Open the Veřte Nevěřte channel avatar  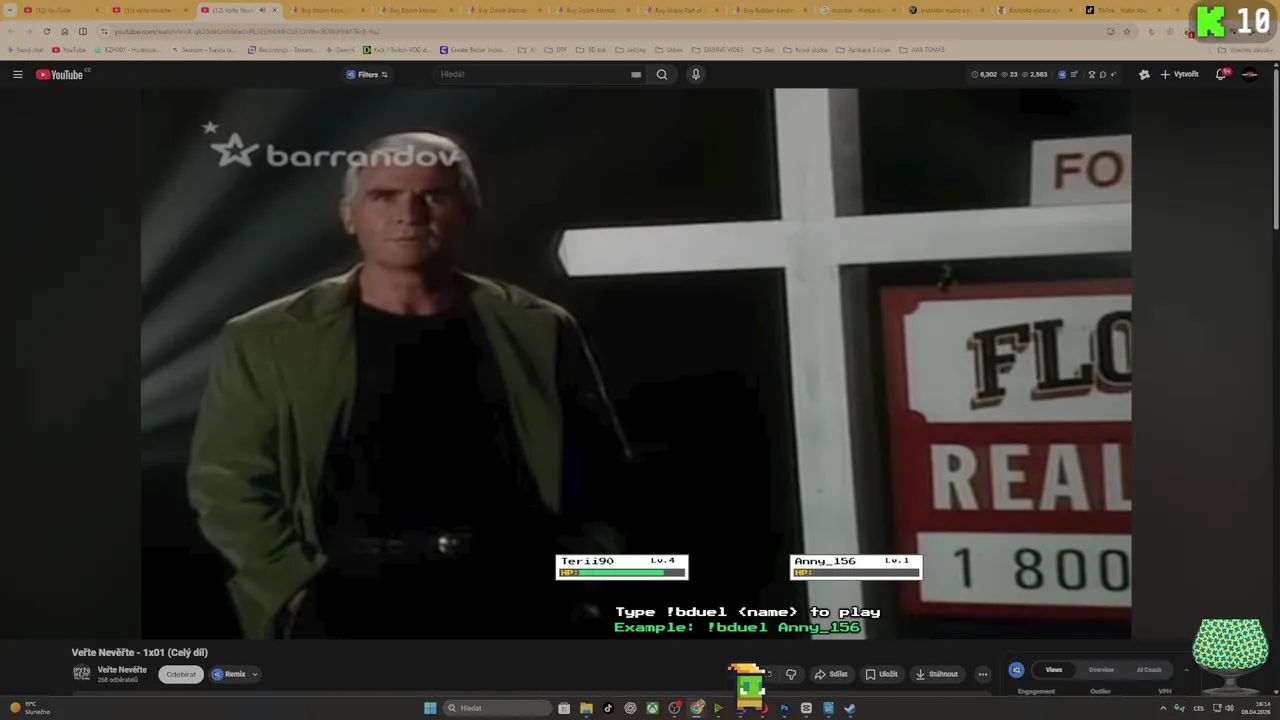tap(82, 673)
